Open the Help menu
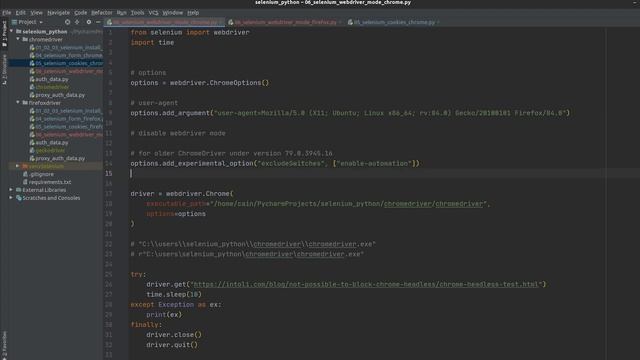 (x=193, y=13)
